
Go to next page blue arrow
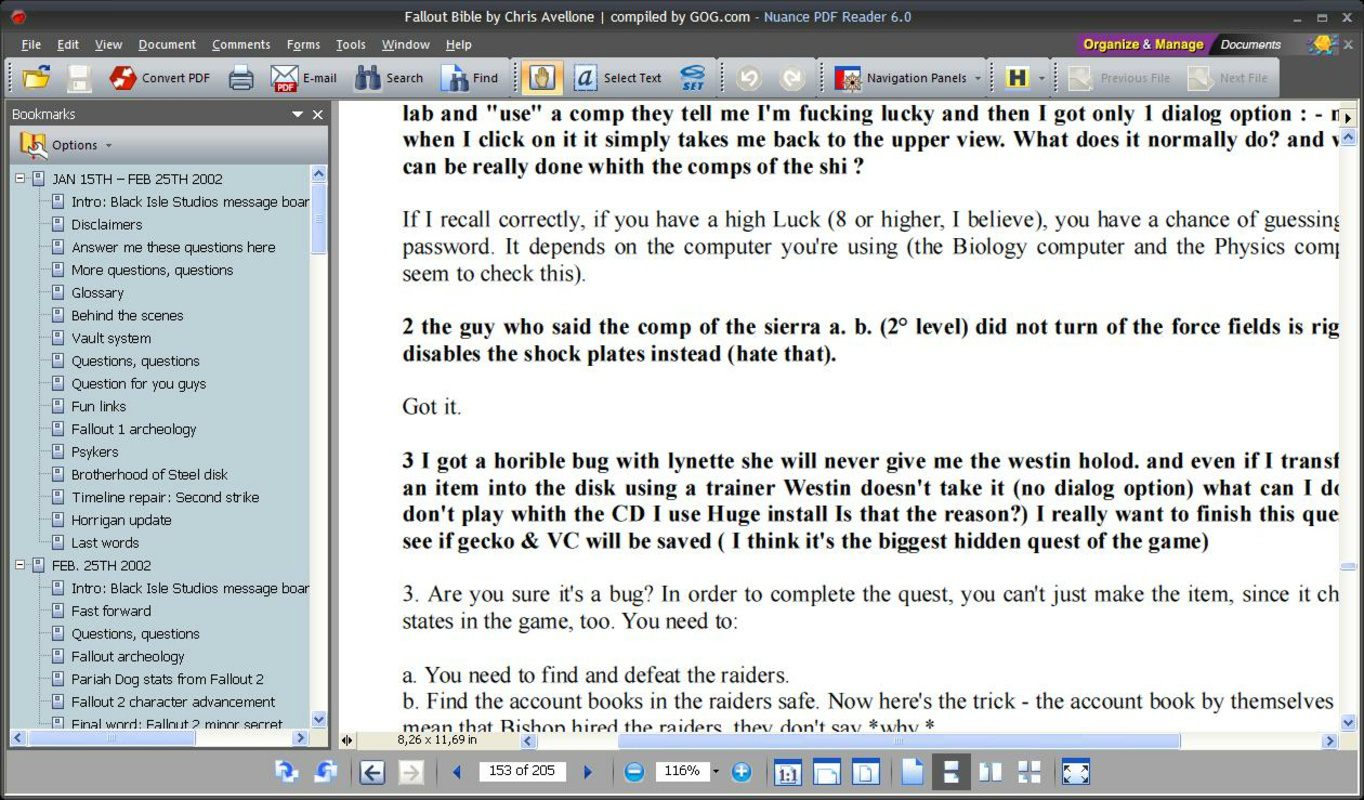point(588,772)
